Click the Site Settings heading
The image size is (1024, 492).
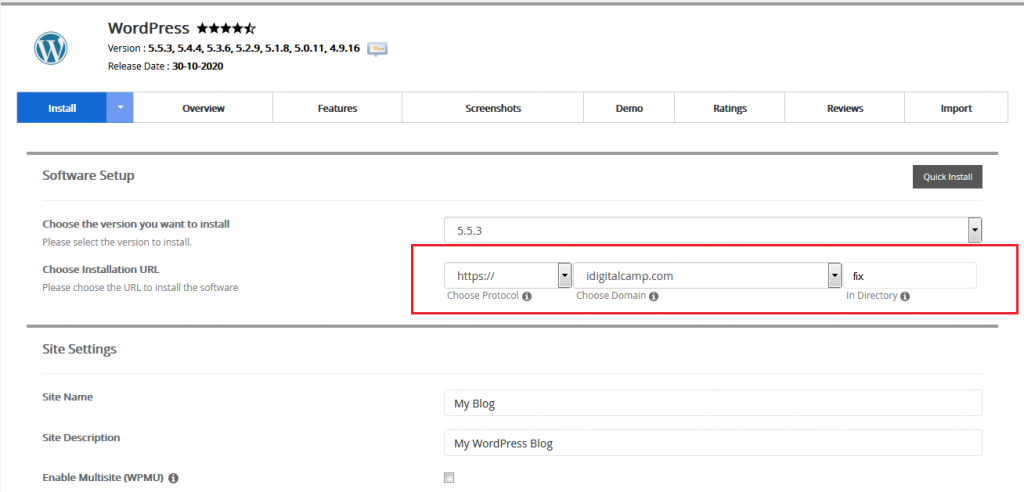pos(80,349)
